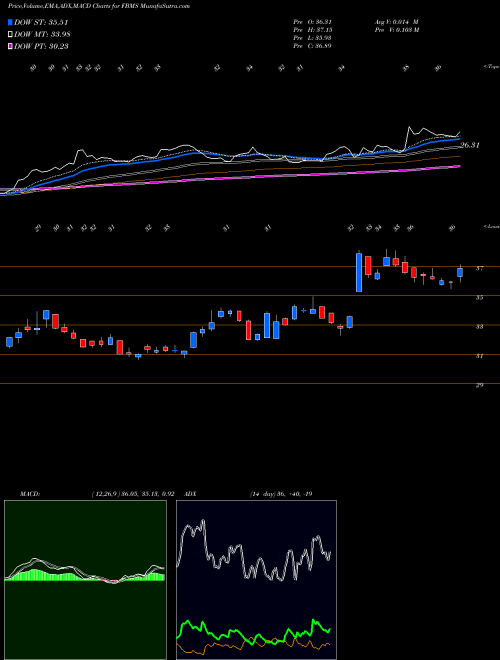Click the 26.31 label beside the EMA lines
Viewport: 500px width, 660px height.
(470, 145)
